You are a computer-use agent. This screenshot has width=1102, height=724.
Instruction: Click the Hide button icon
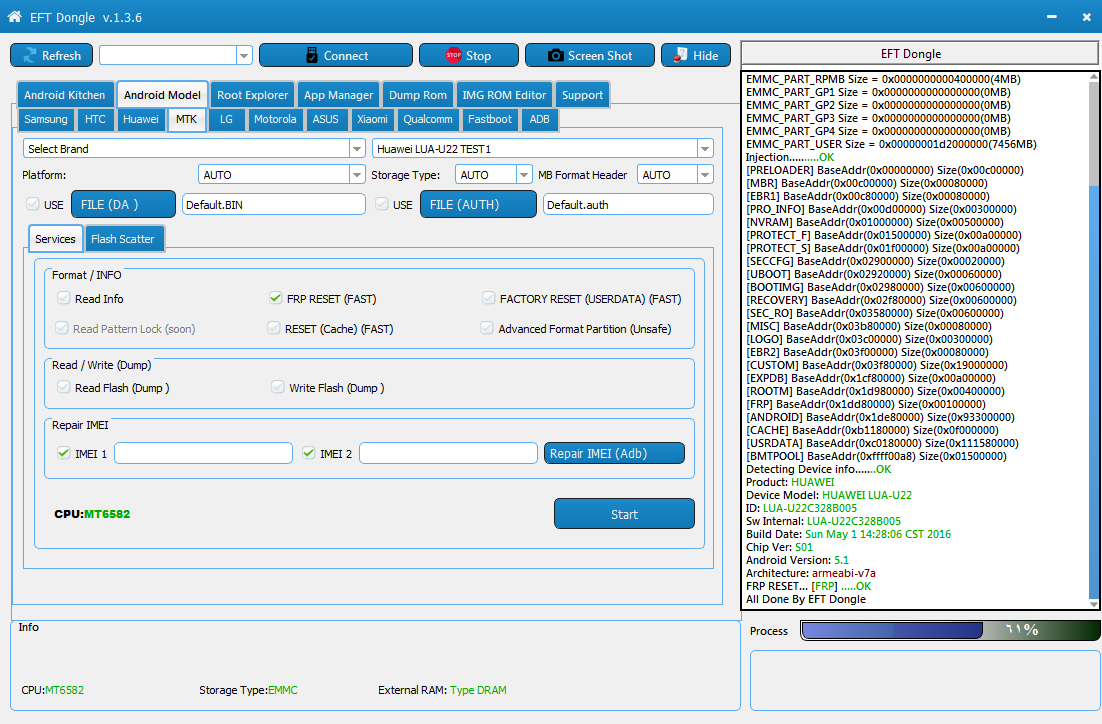tap(680, 55)
